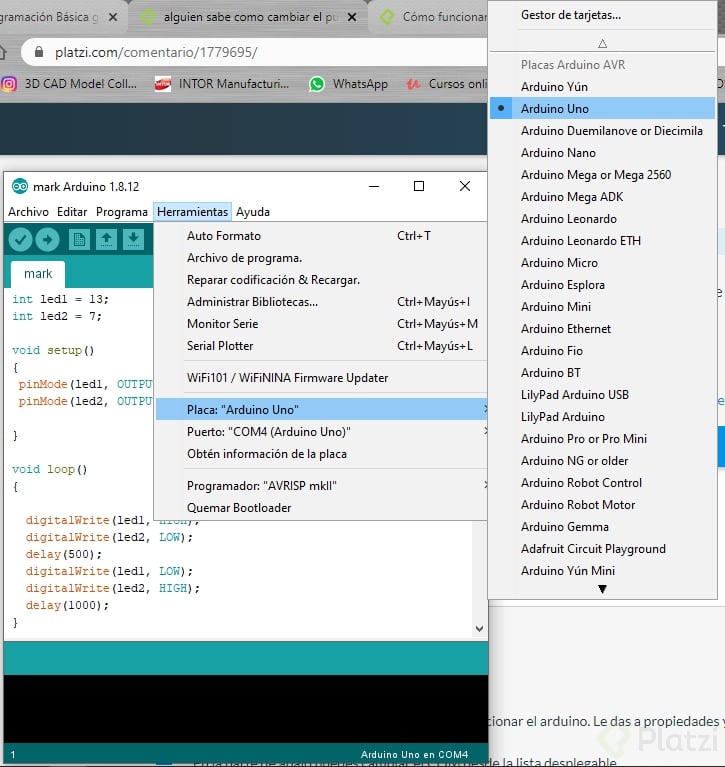The width and height of the screenshot is (725, 767).
Task: Click Auto Formato menu entry
Action: coord(321,236)
